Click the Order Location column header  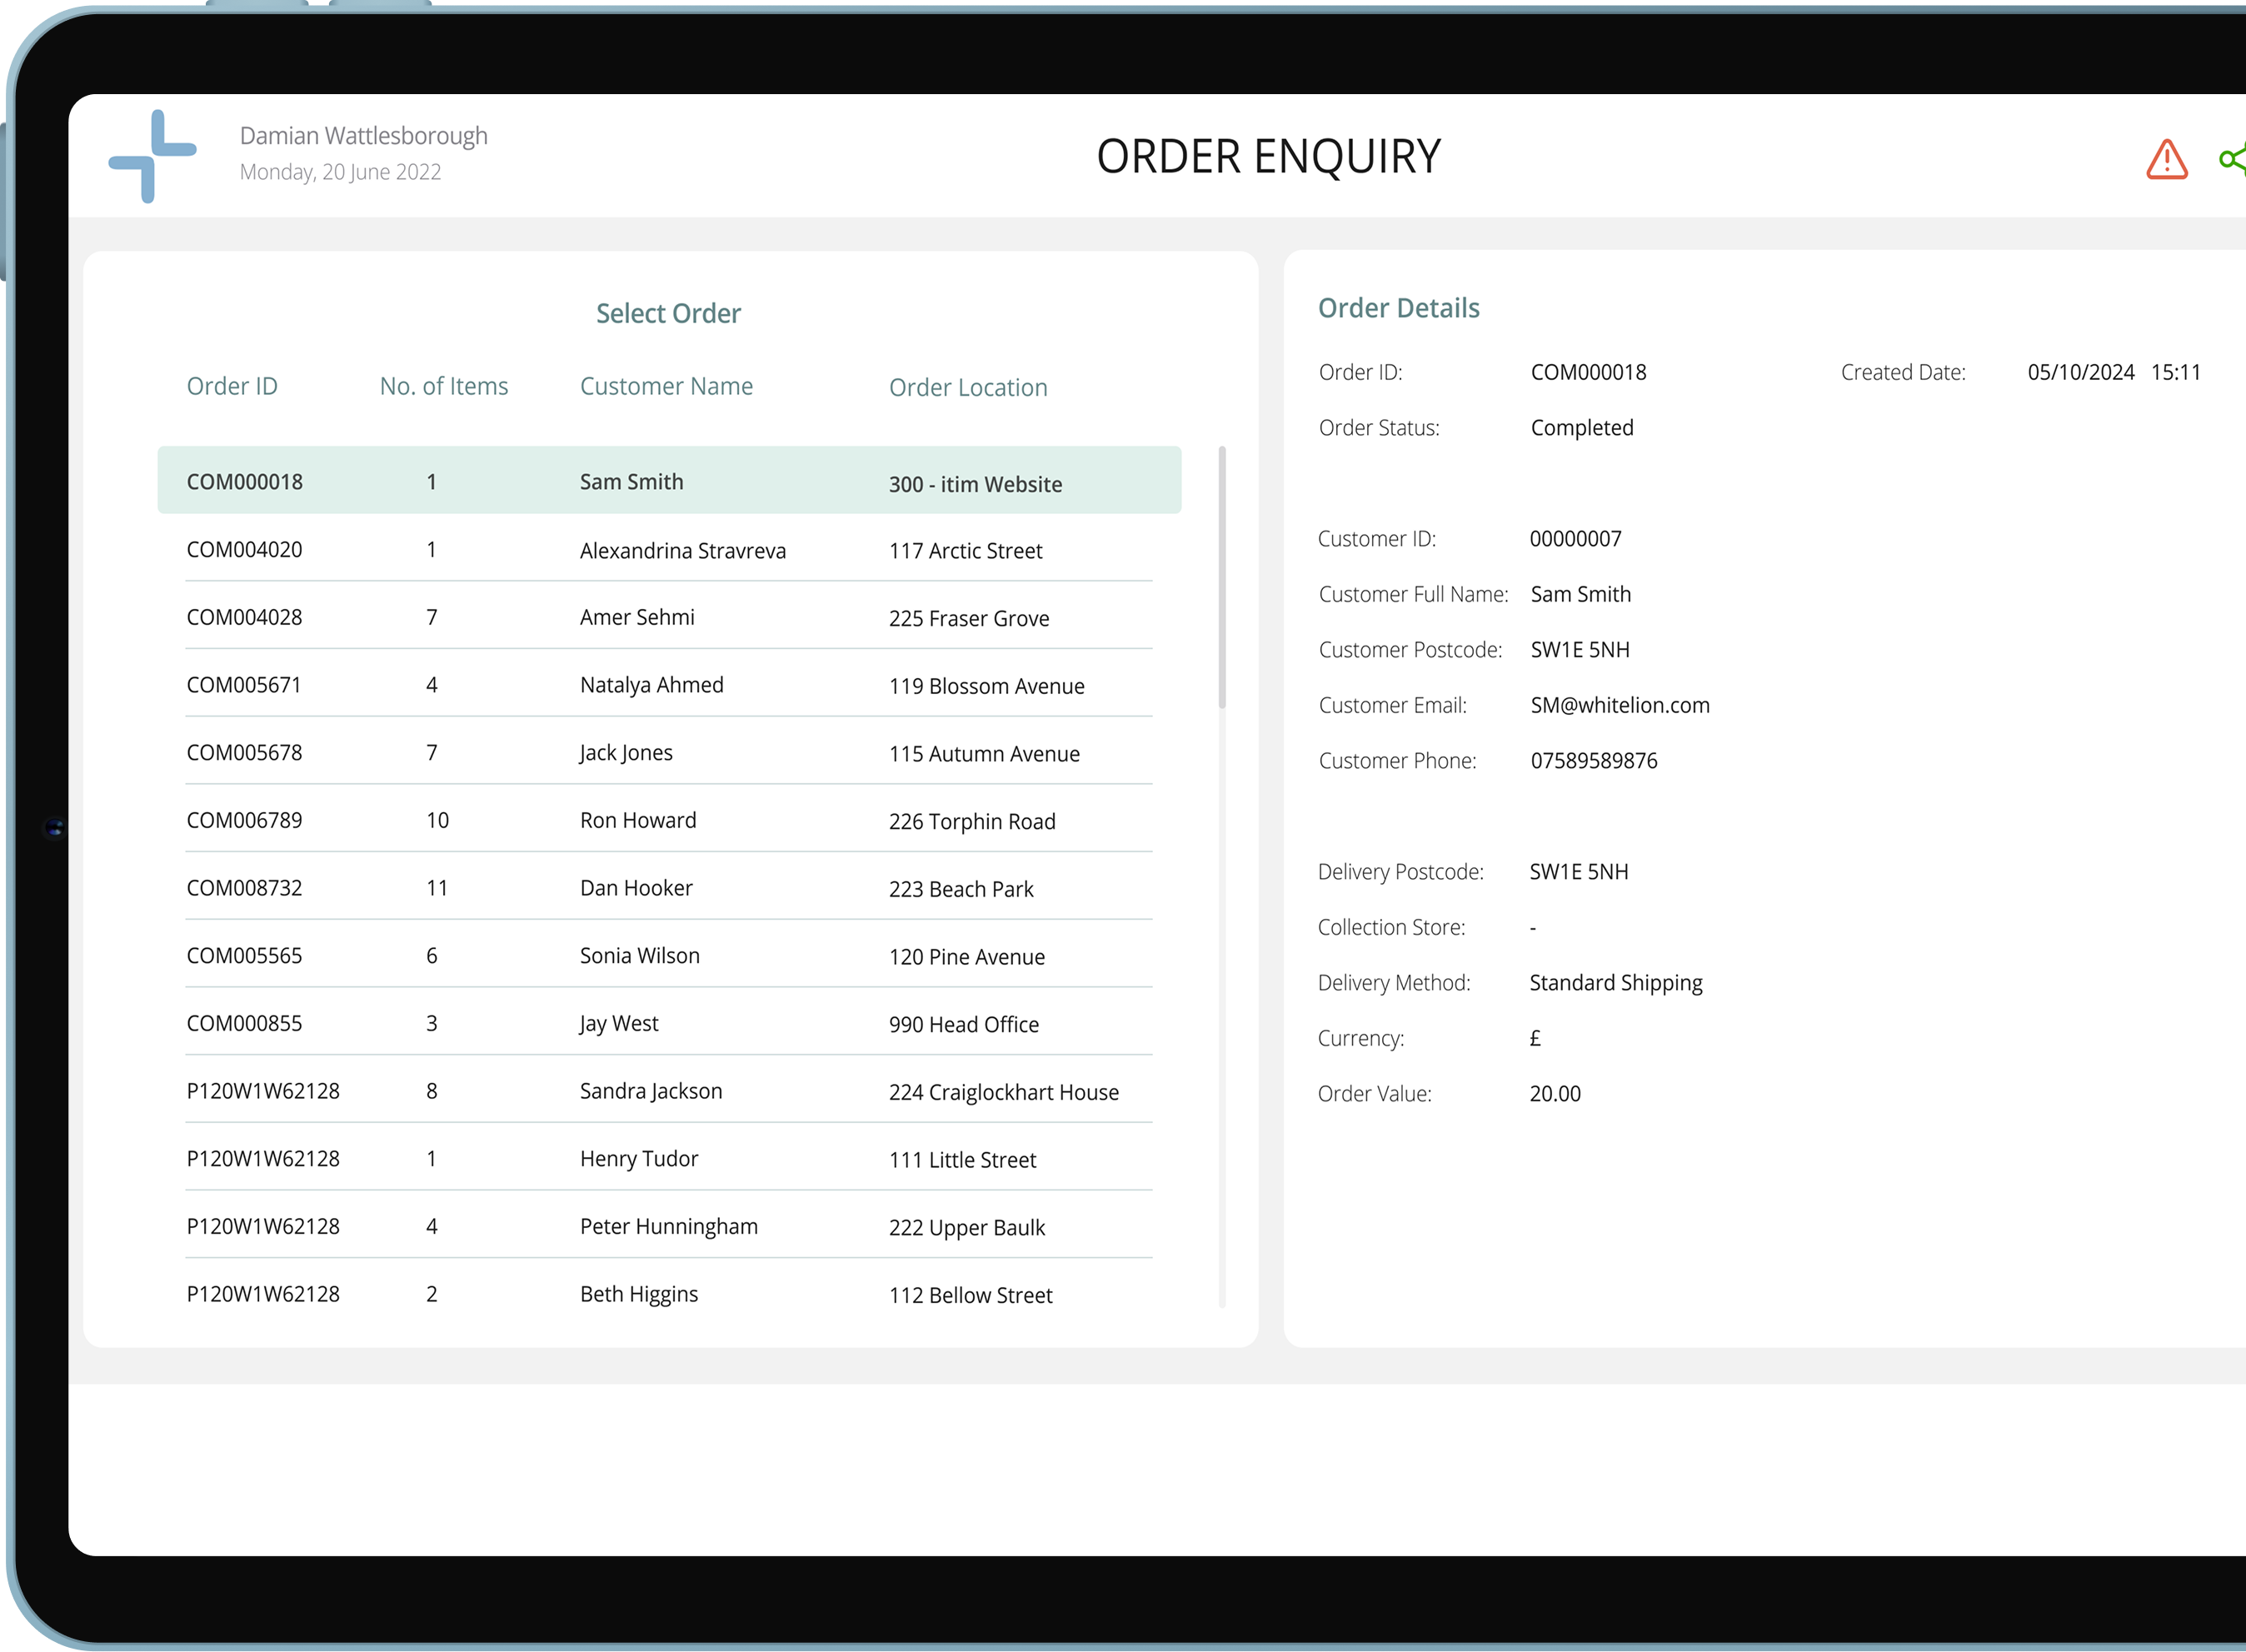coord(968,387)
